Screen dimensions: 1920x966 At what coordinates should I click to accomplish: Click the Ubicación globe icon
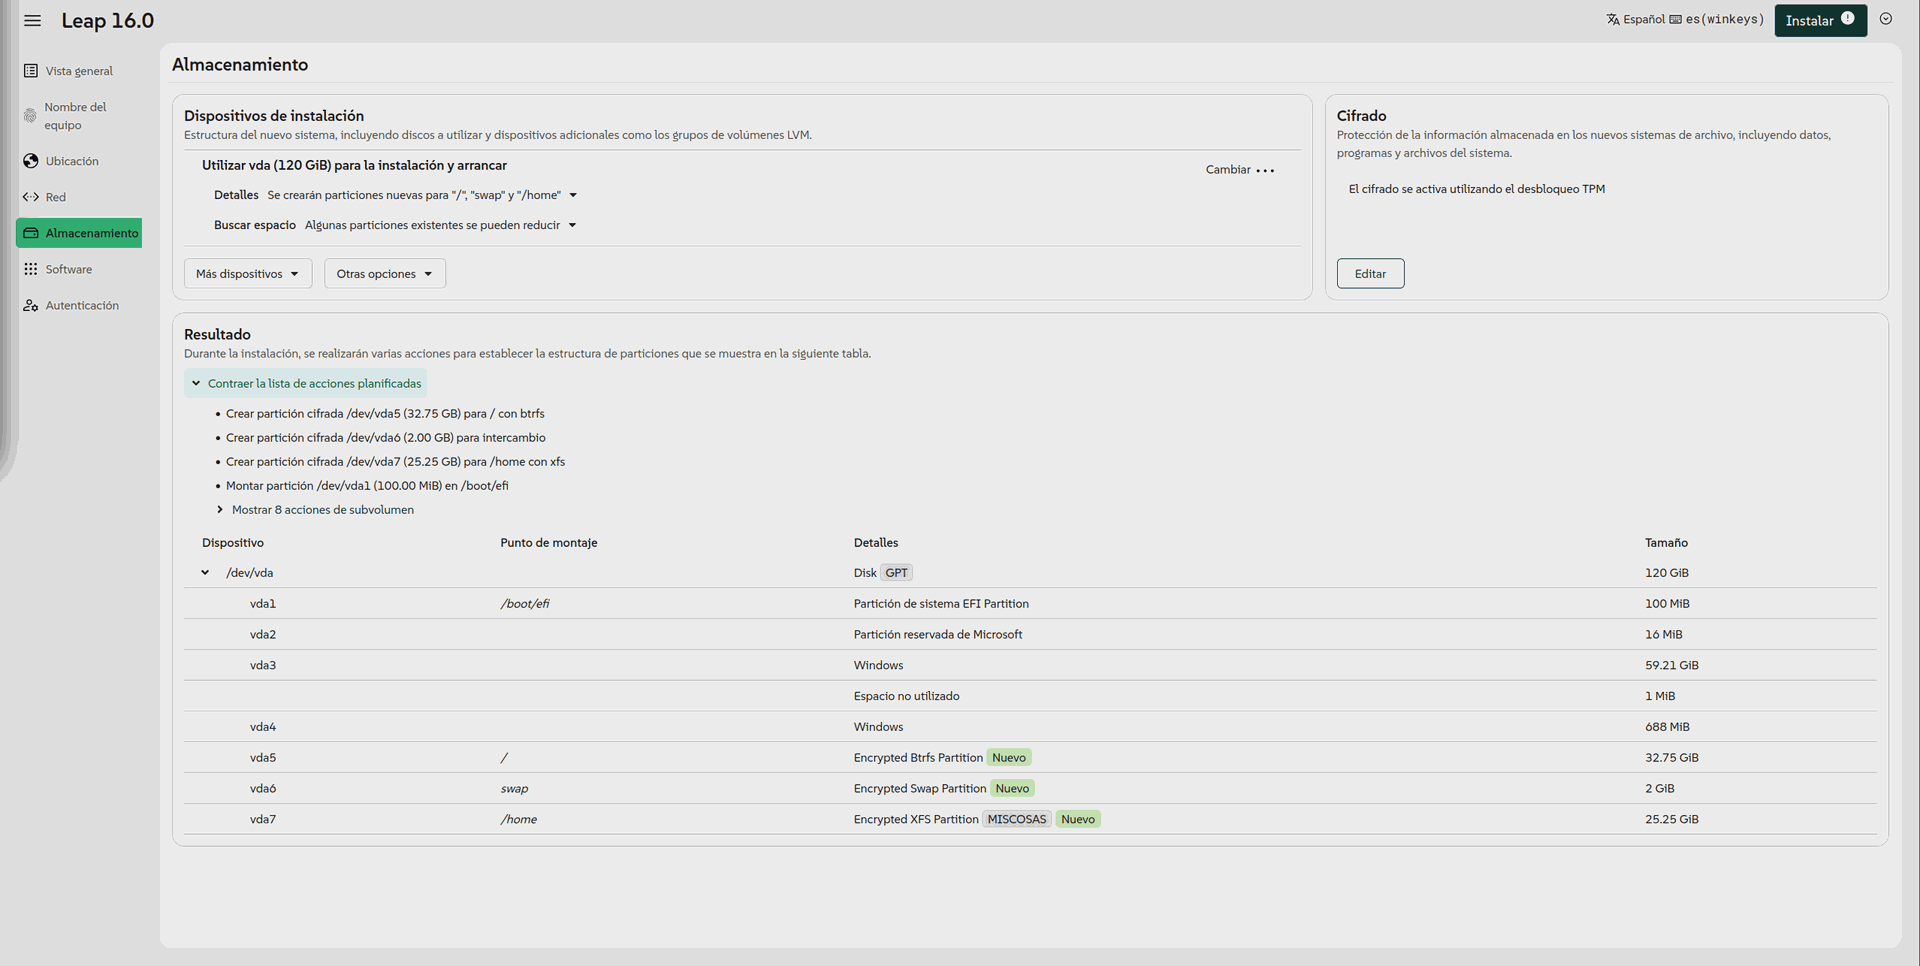point(31,161)
